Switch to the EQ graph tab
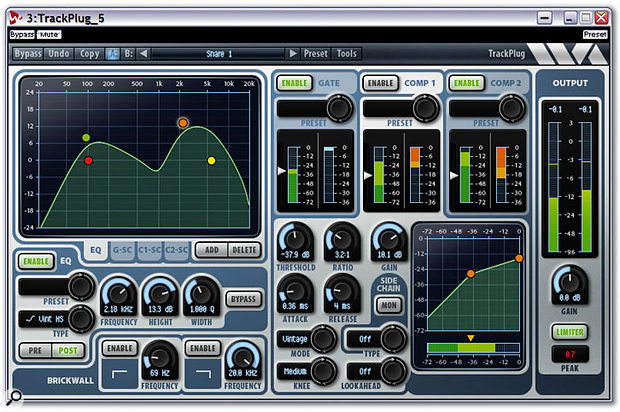The width and height of the screenshot is (620, 412). click(96, 250)
